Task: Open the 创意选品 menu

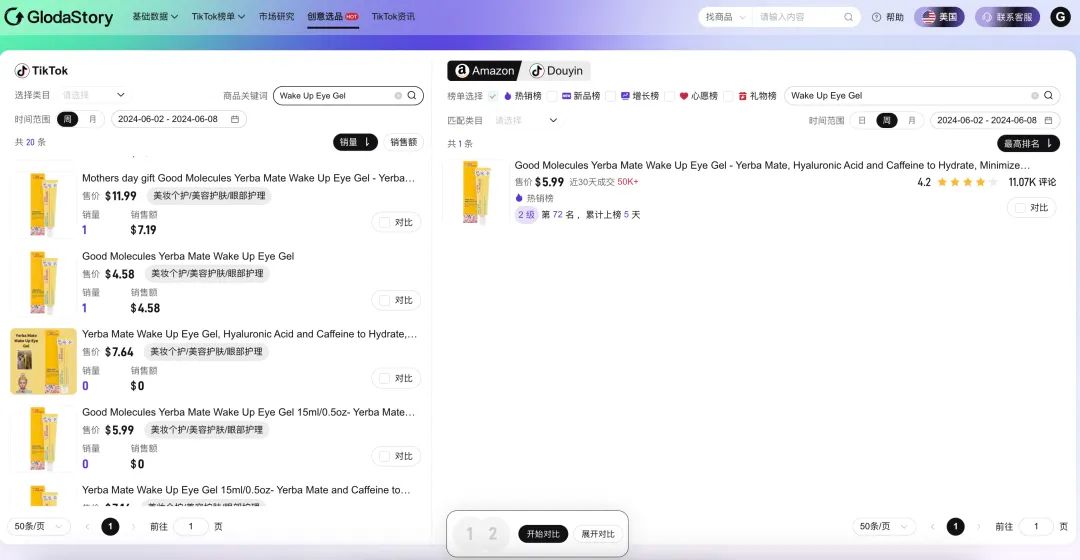Action: [x=333, y=17]
